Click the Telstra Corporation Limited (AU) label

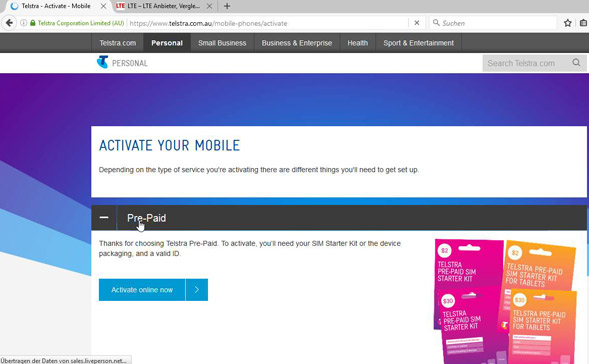point(81,23)
